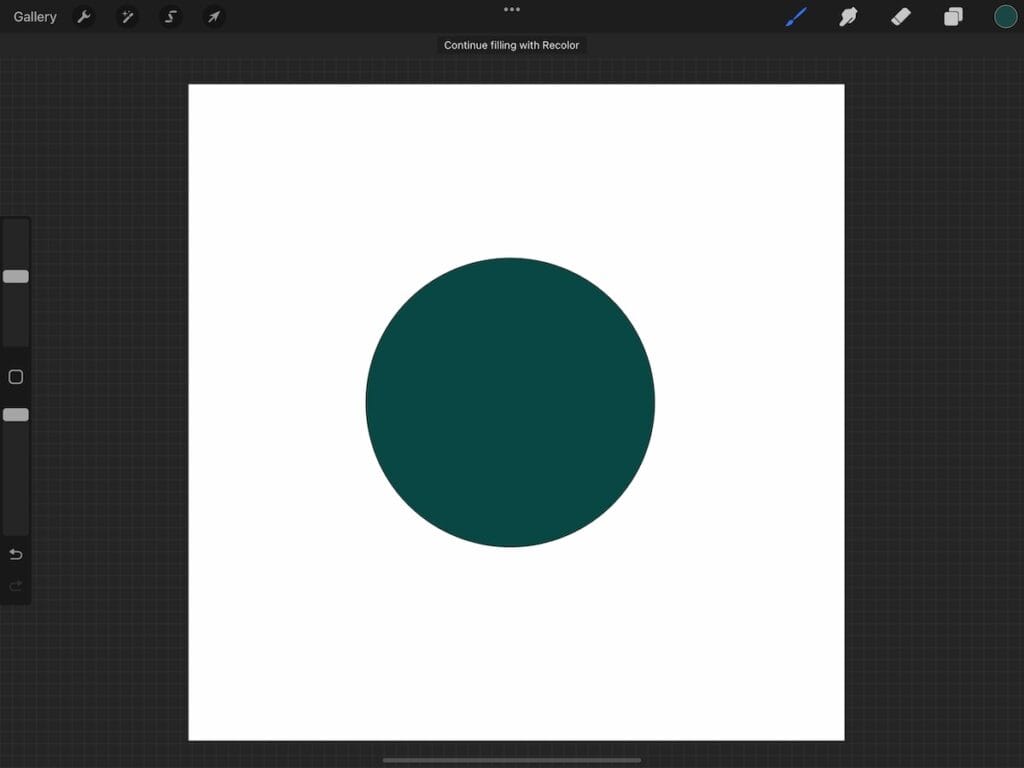Open the Actions menu with wrench icon
1024x768 pixels.
85,16
